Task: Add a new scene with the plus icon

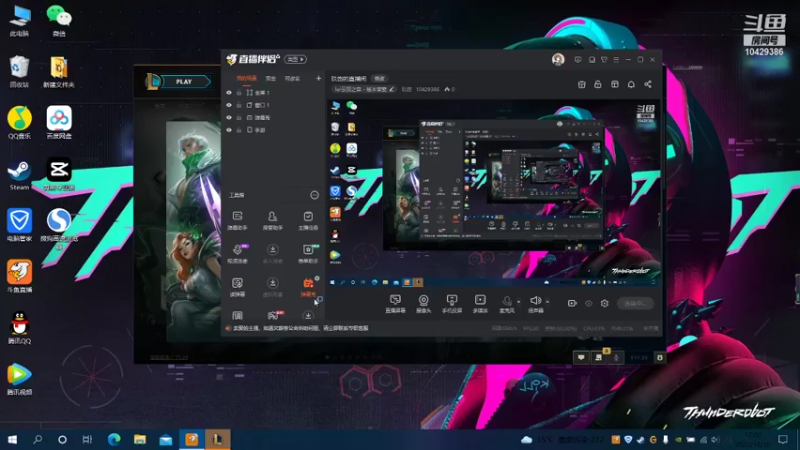Action: pyautogui.click(x=318, y=78)
